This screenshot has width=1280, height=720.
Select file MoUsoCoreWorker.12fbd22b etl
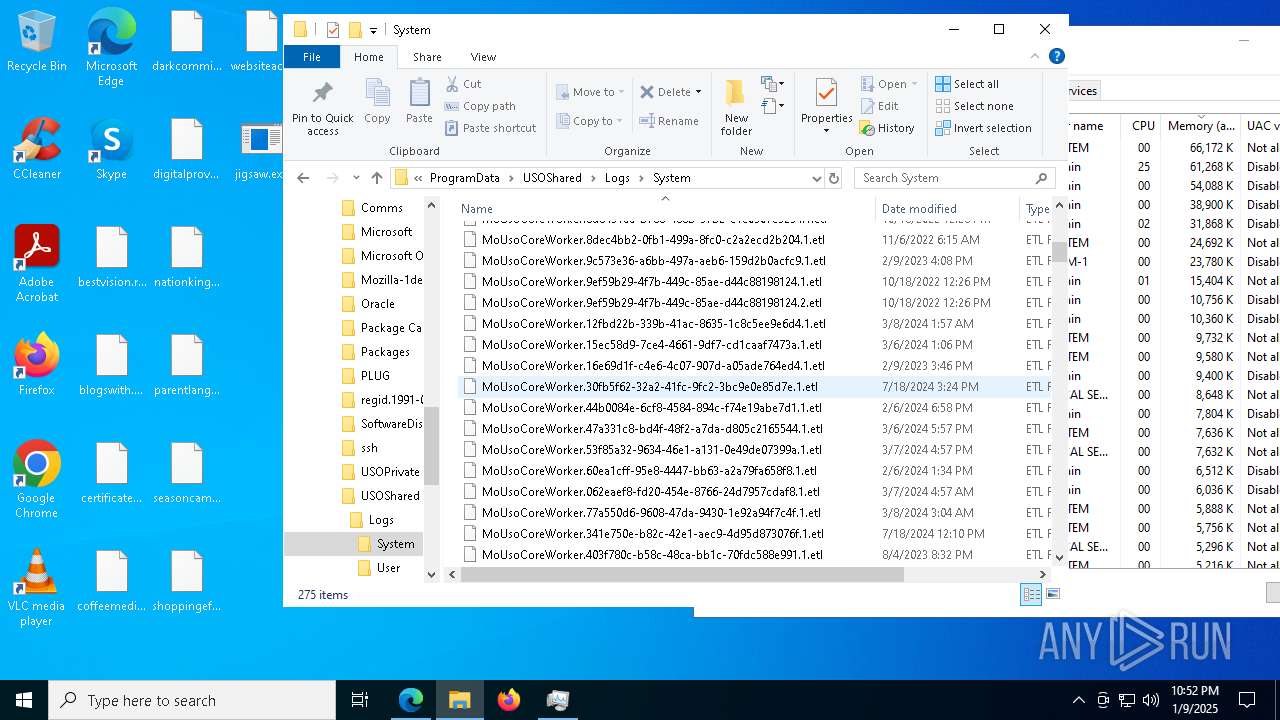pos(653,324)
